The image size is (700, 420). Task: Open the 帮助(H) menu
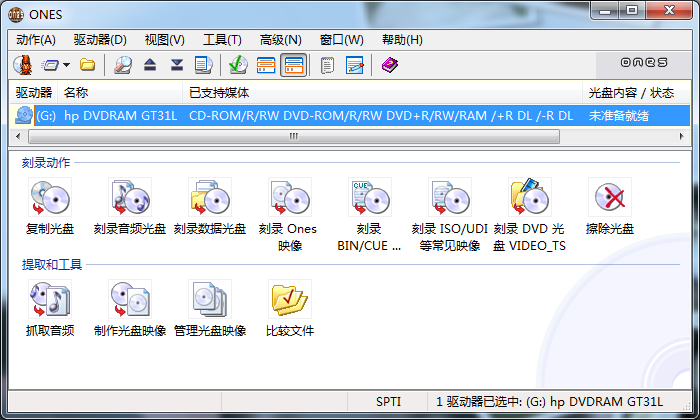[402, 40]
